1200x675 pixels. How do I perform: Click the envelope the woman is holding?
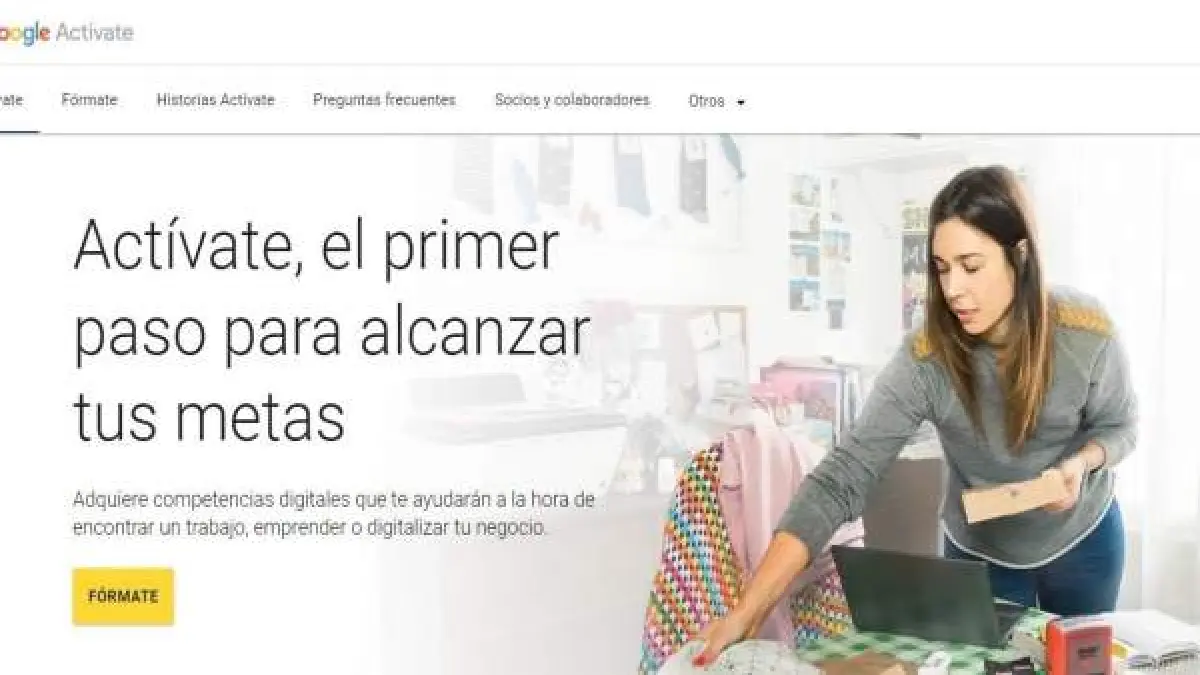coord(1012,495)
